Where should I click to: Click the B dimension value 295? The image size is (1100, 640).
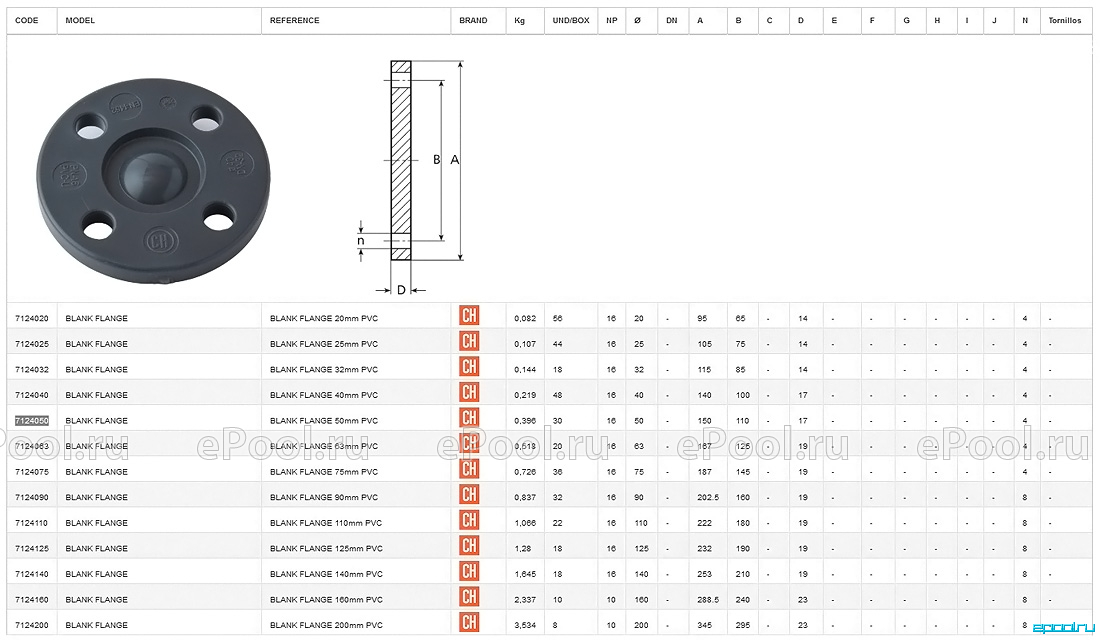pyautogui.click(x=743, y=625)
